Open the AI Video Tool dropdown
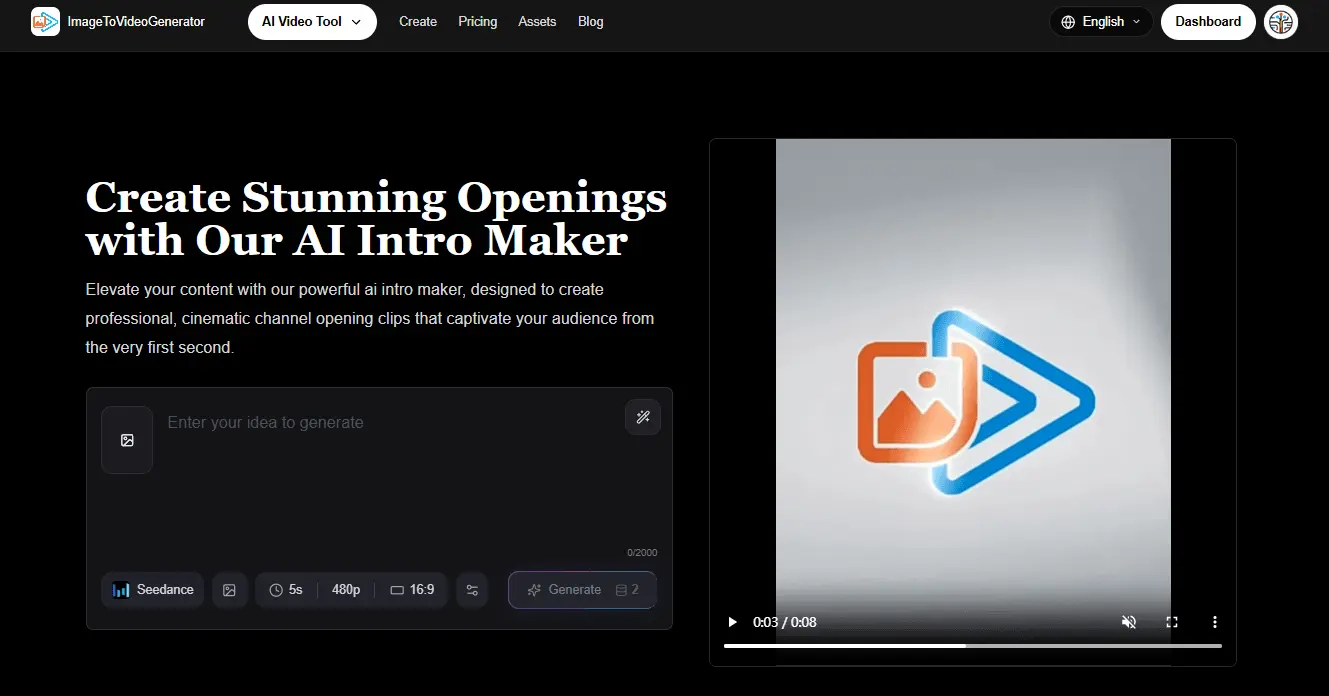The image size is (1329, 696). click(x=312, y=21)
